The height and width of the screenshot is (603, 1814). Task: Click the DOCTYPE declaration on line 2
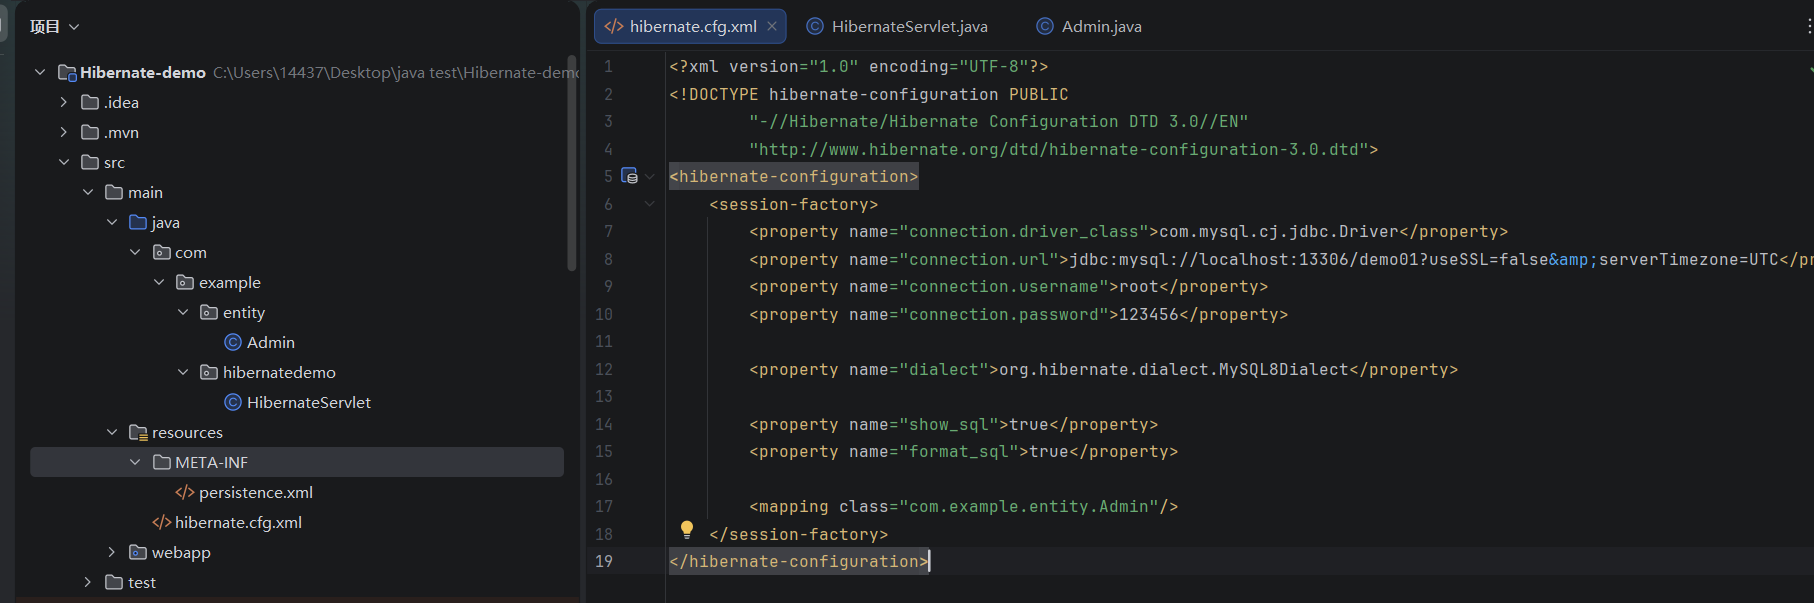tap(869, 94)
